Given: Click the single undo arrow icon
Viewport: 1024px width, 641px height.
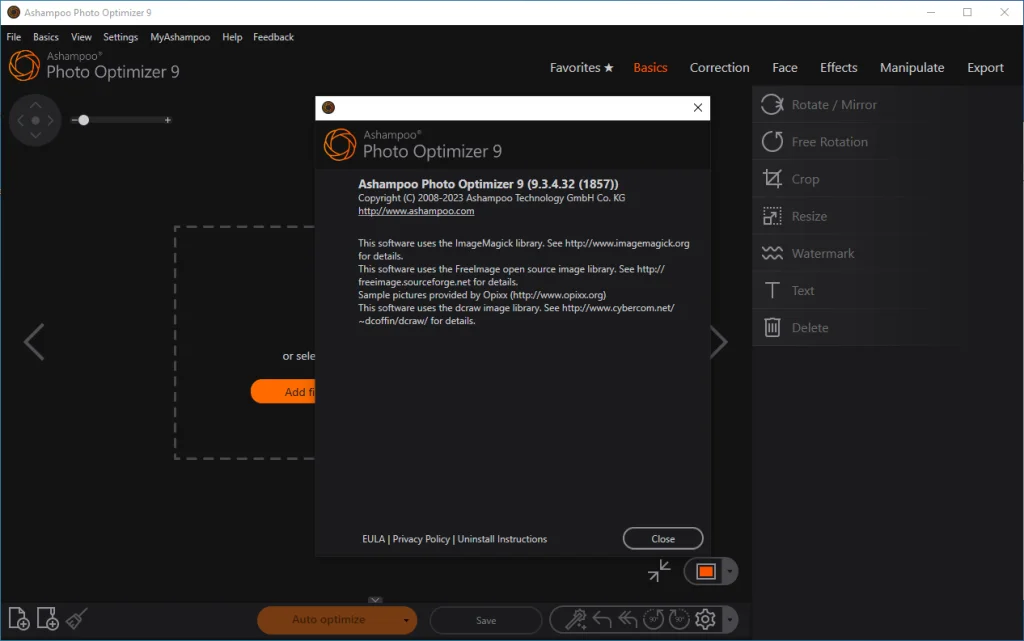Looking at the screenshot, I should (602, 619).
